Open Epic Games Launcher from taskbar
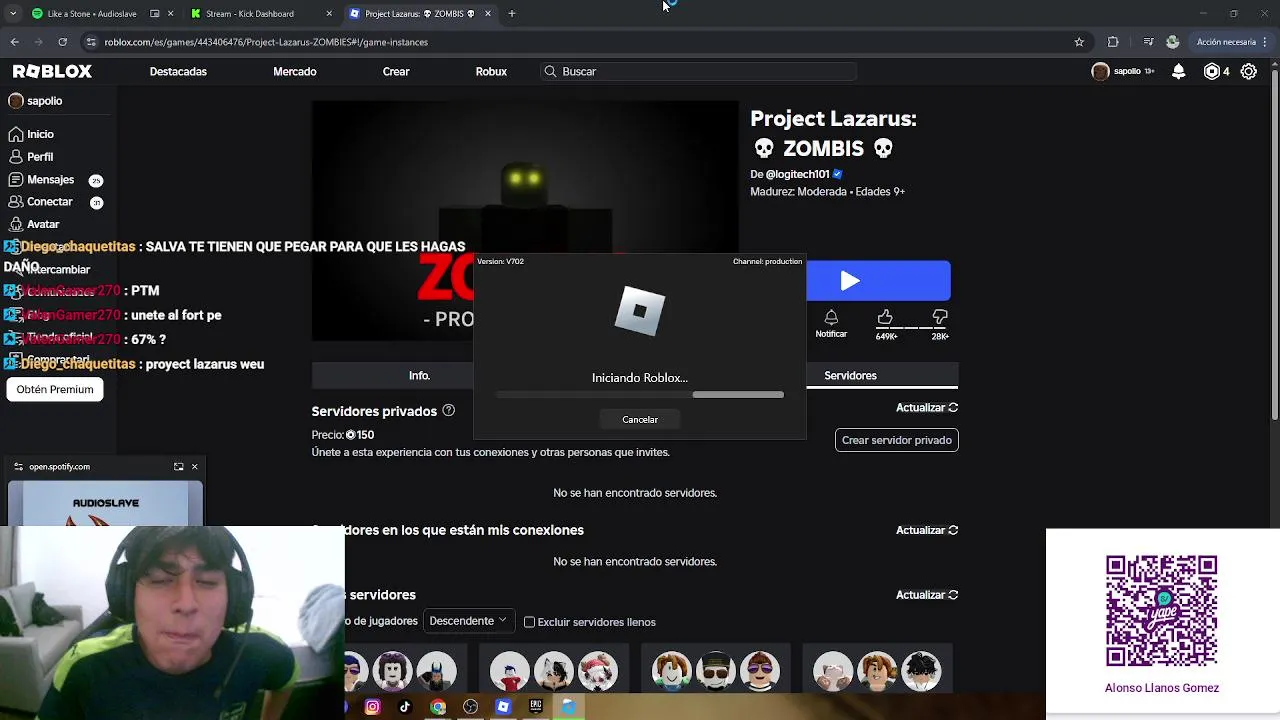 coord(536,707)
